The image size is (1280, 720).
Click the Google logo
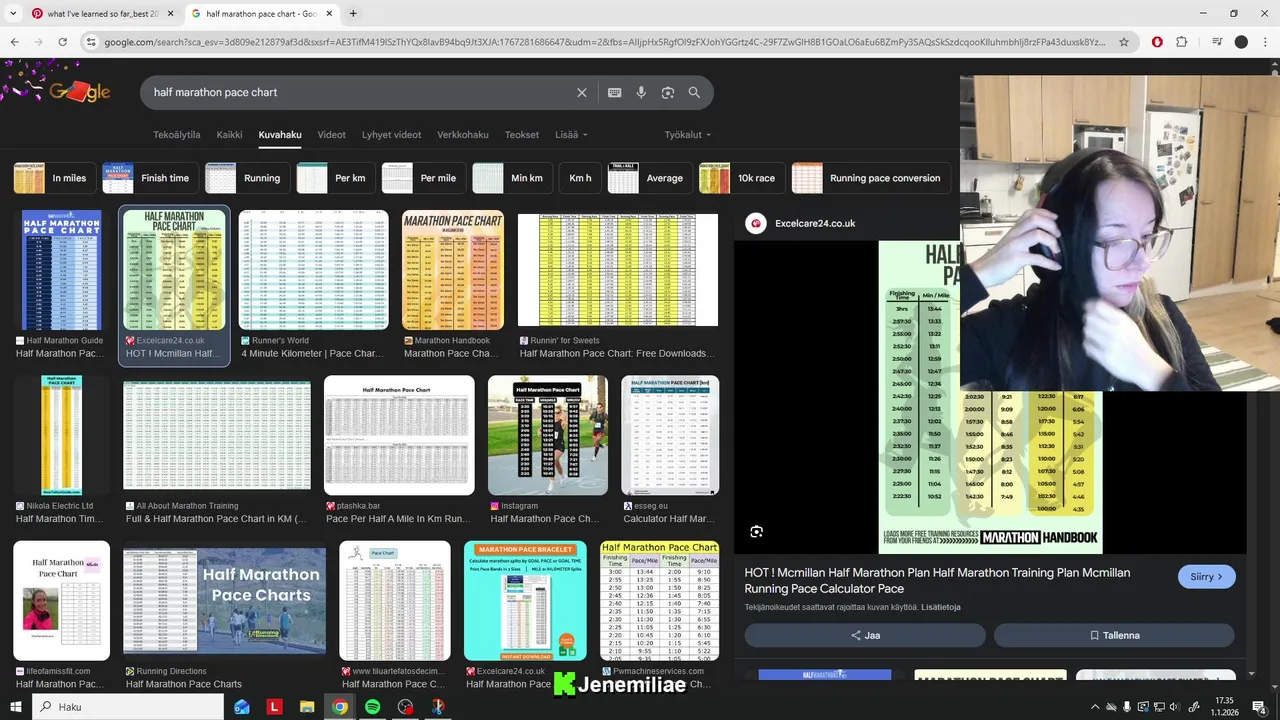80,92
